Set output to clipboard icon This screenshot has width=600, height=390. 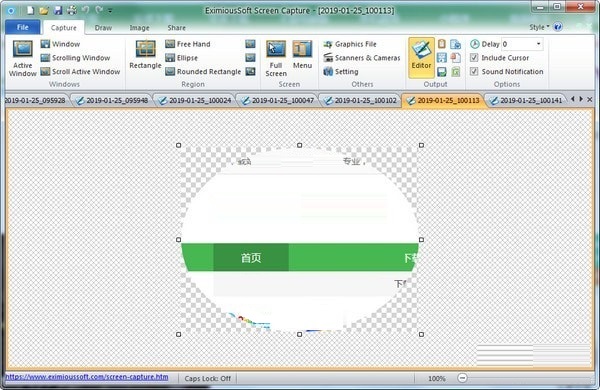442,44
